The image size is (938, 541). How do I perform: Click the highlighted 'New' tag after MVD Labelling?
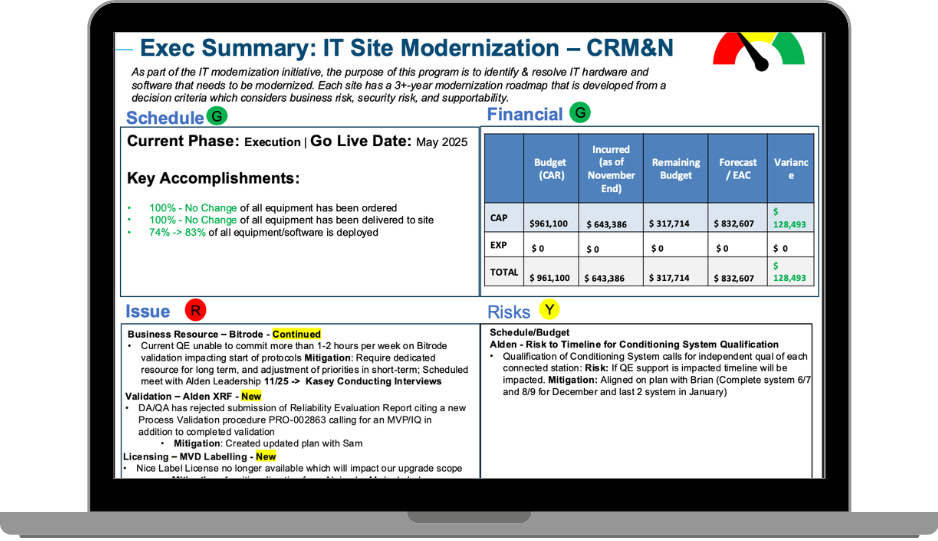[266, 457]
